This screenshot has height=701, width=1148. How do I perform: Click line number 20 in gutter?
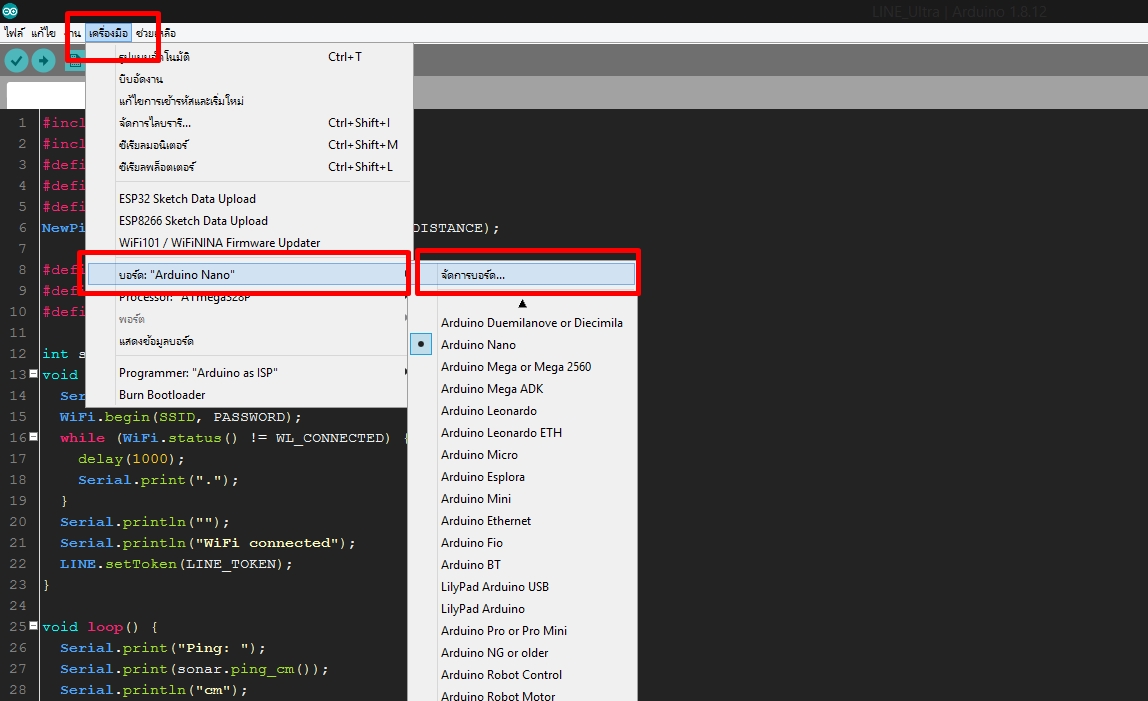pyautogui.click(x=18, y=522)
